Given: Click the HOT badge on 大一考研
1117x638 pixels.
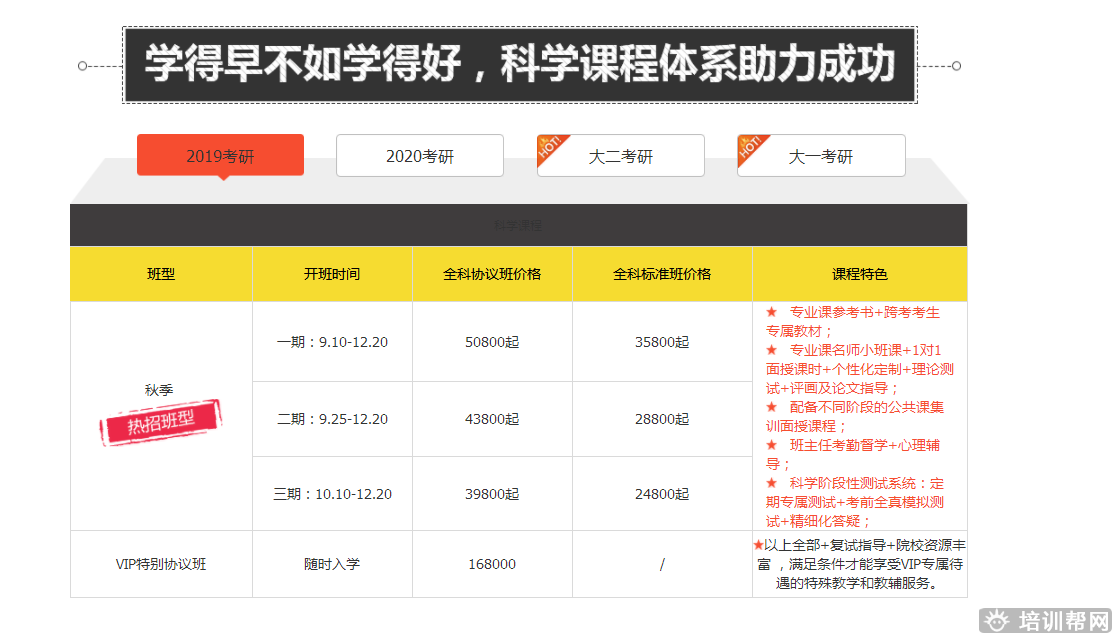Looking at the screenshot, I should (750, 148).
